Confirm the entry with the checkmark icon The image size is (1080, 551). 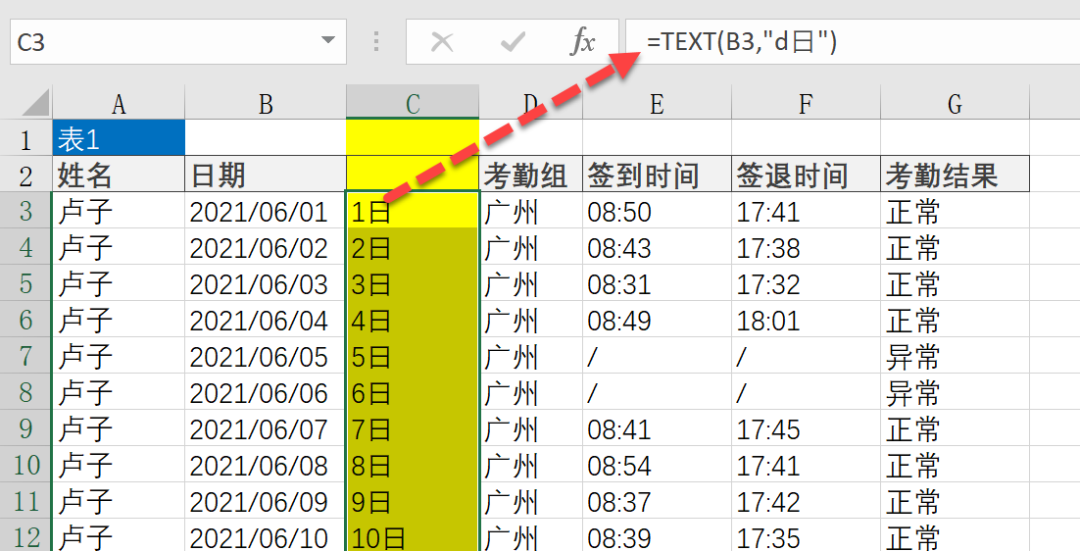(512, 42)
